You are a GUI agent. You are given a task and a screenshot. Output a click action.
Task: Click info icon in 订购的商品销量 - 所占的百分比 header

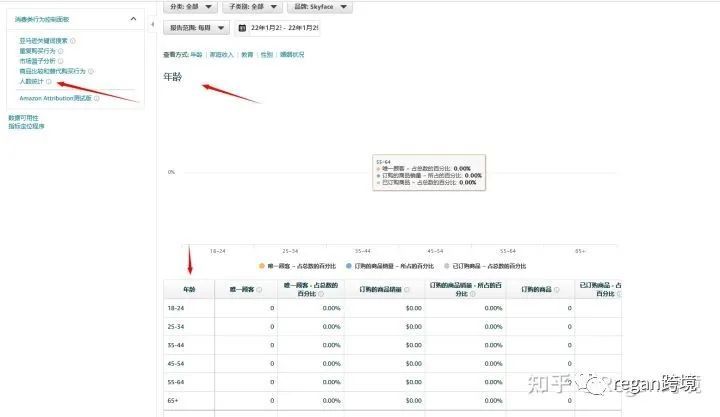click(x=473, y=294)
